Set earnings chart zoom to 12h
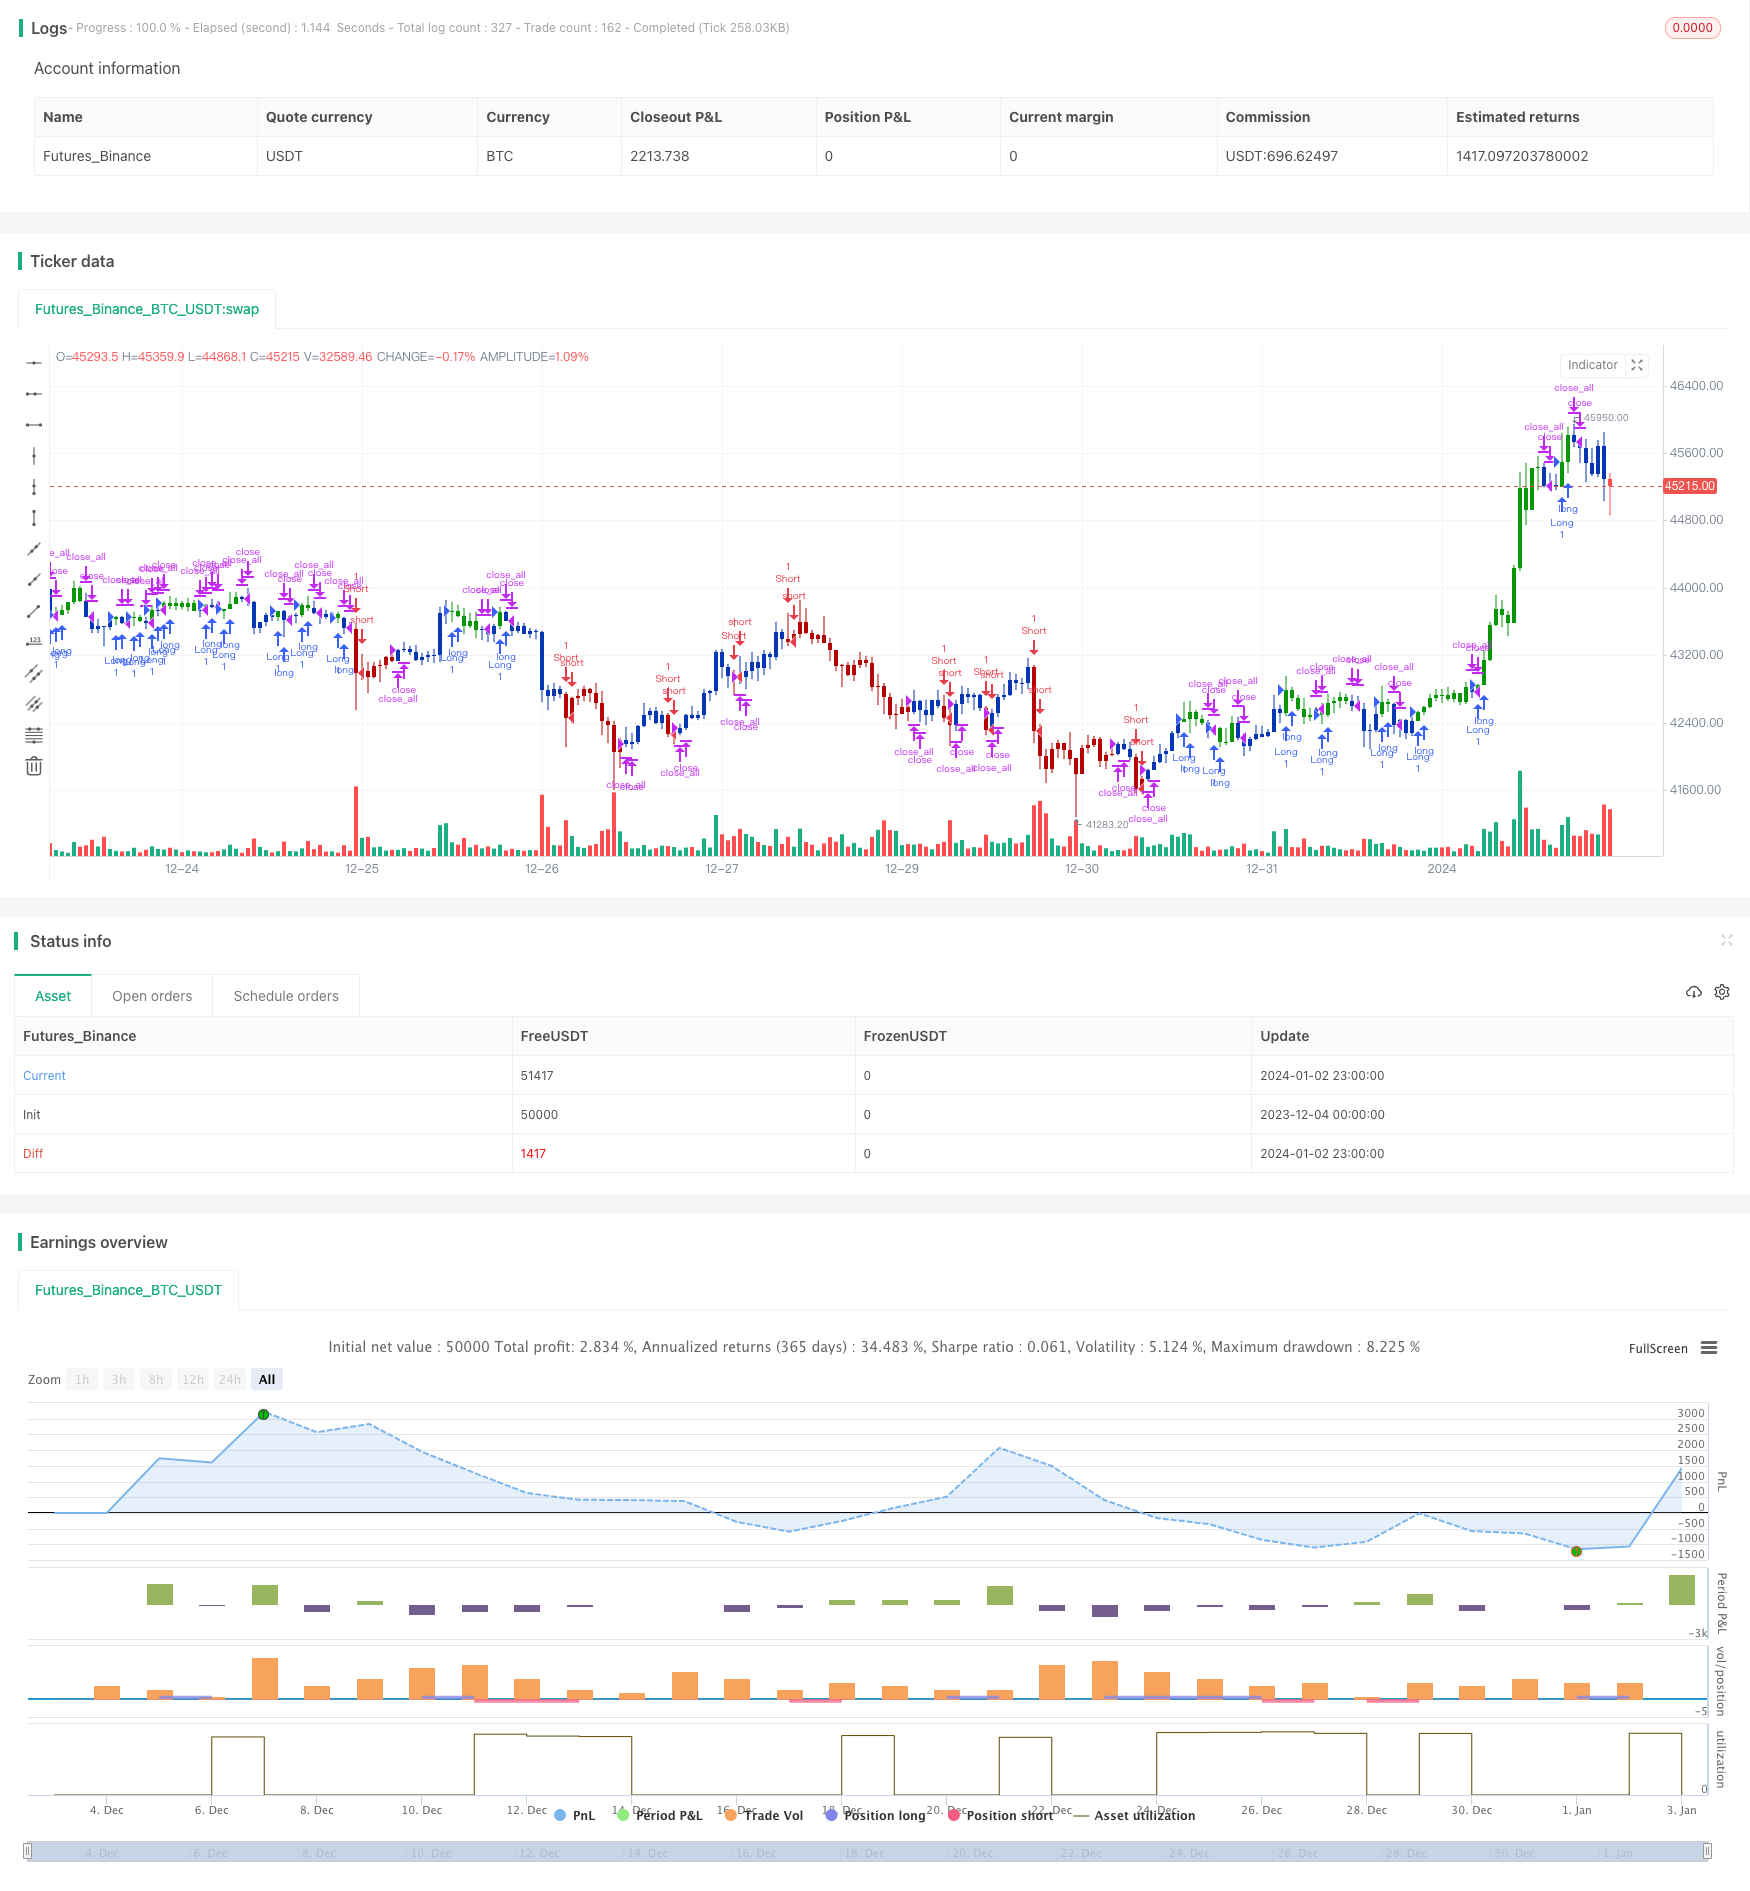Screen dimensions: 1750x1891 (193, 1380)
